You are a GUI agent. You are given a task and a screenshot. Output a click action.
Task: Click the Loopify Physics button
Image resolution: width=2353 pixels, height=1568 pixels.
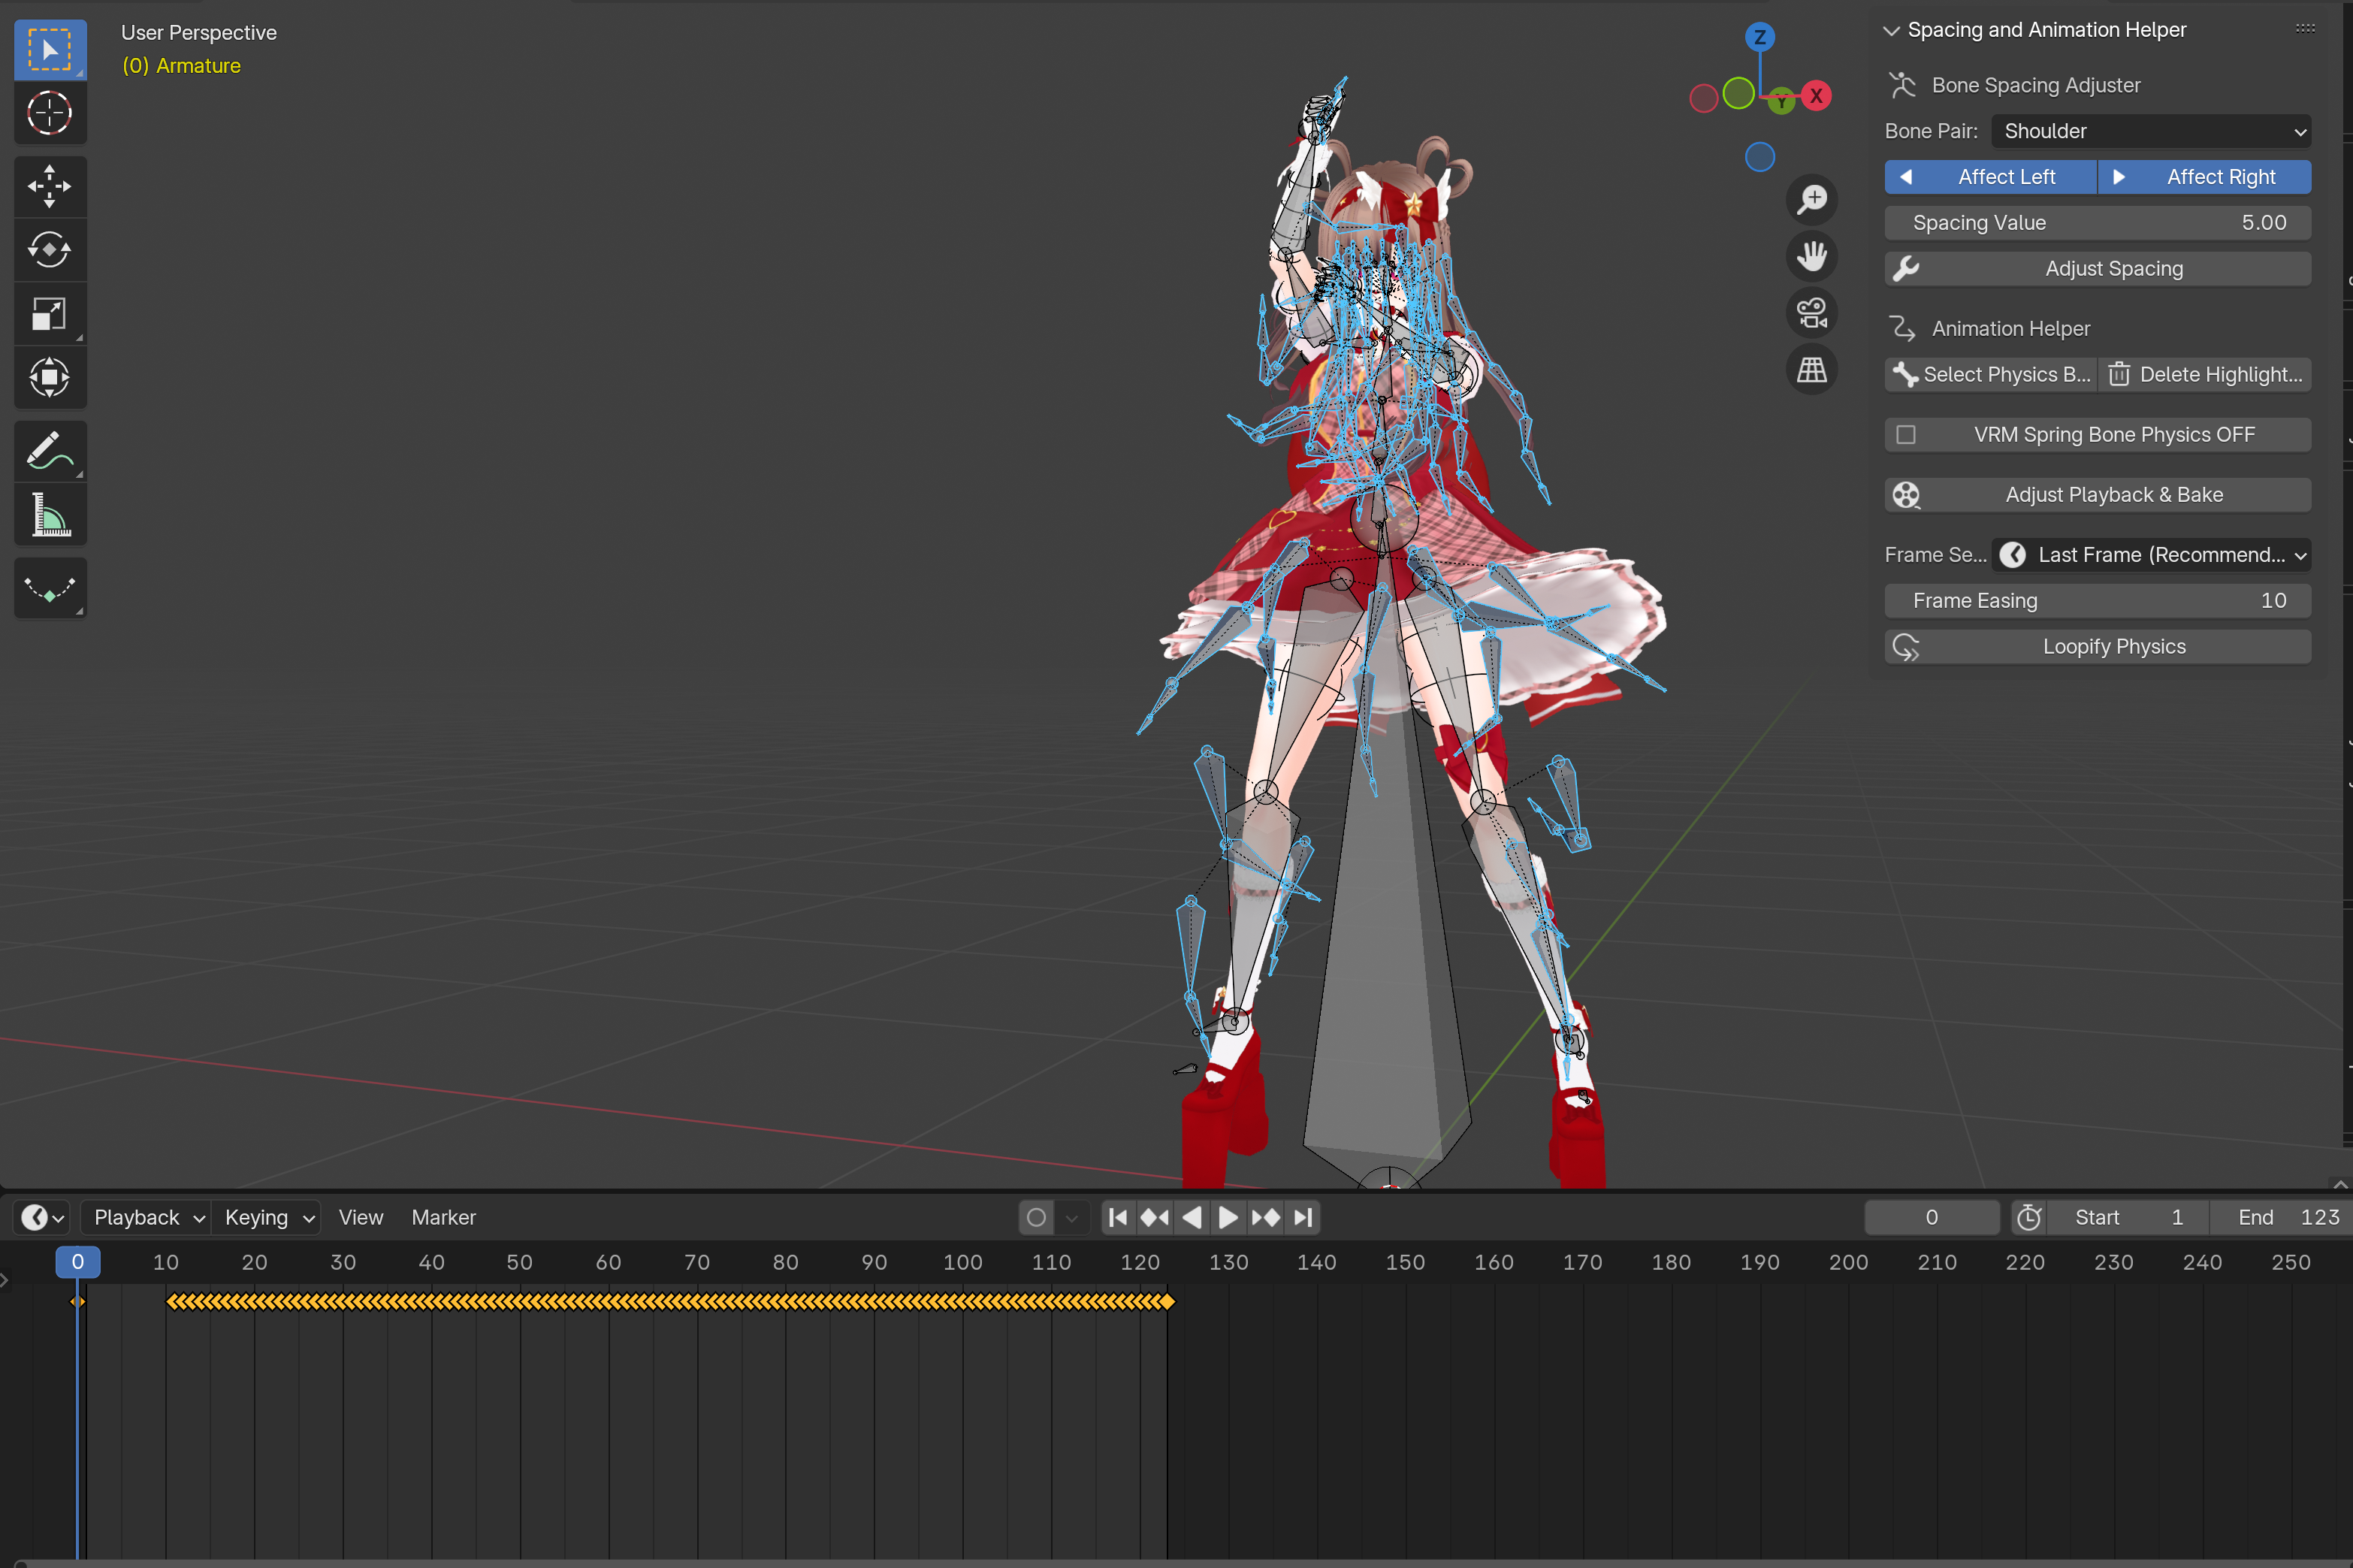pyautogui.click(x=2097, y=647)
